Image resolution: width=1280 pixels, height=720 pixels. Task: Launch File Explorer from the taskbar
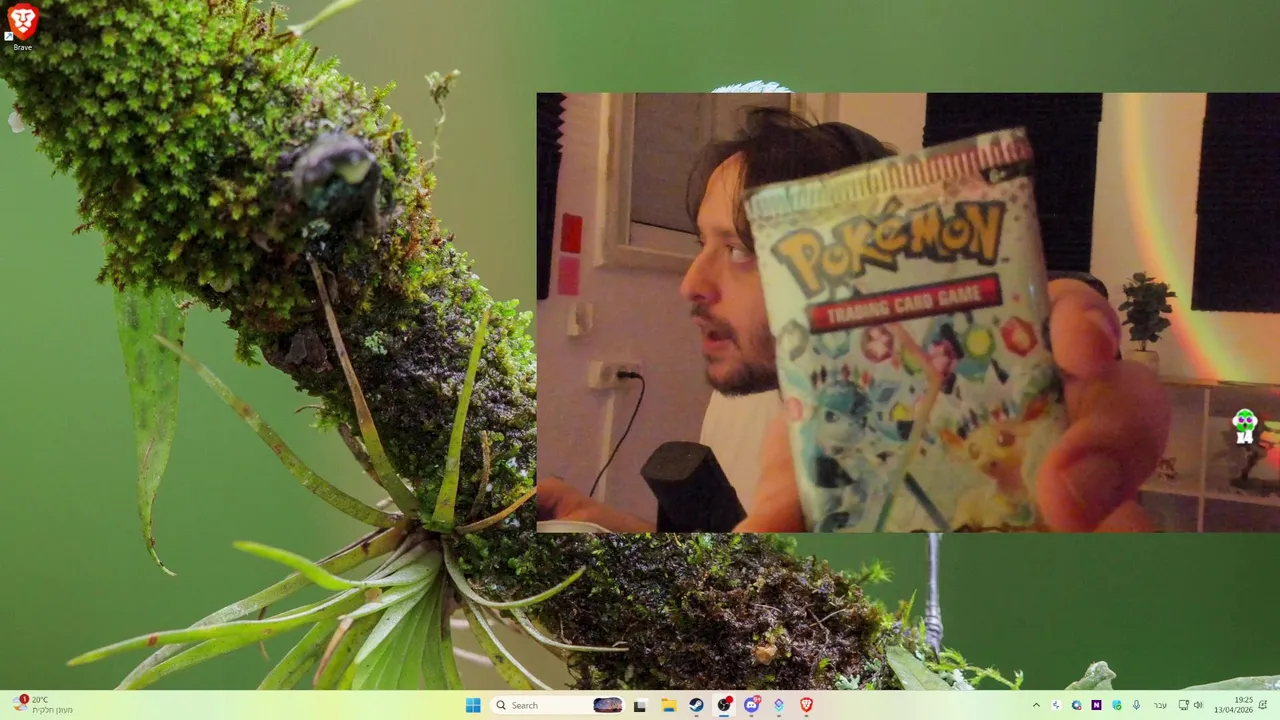(668, 705)
